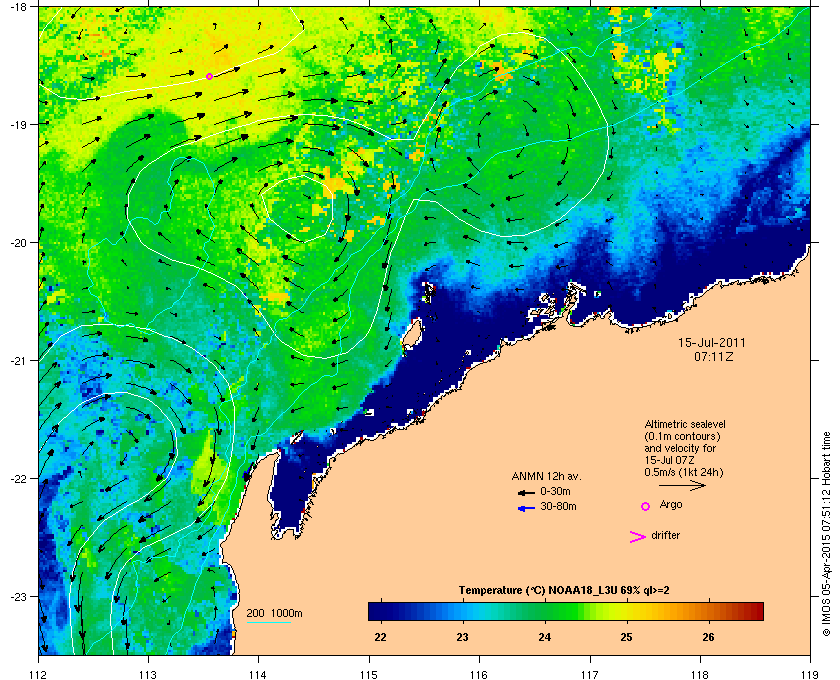
Task: Click the longitude axis label 112
Action: tap(39, 675)
